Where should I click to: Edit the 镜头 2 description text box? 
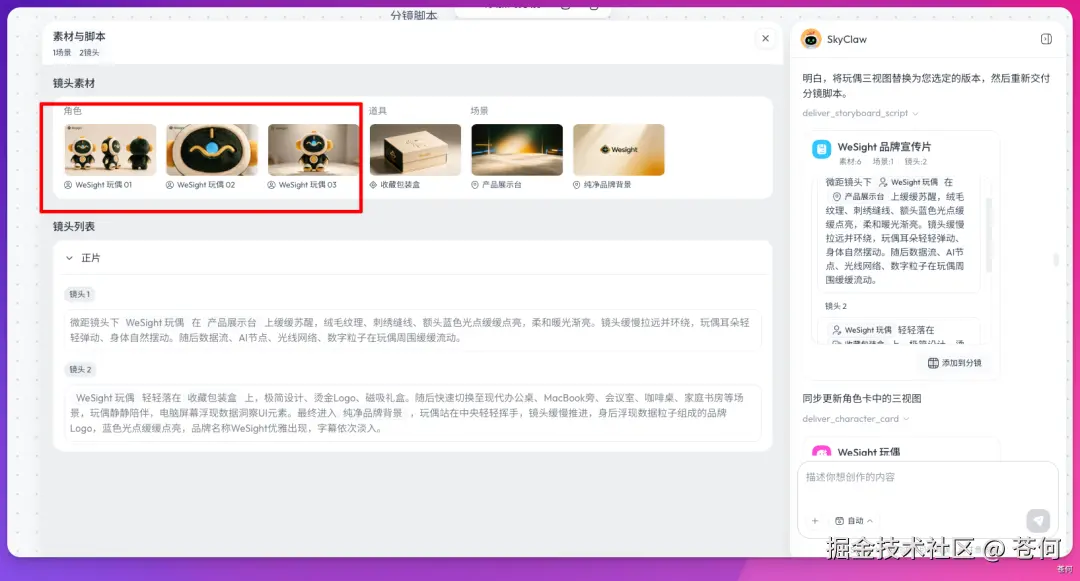point(413,413)
